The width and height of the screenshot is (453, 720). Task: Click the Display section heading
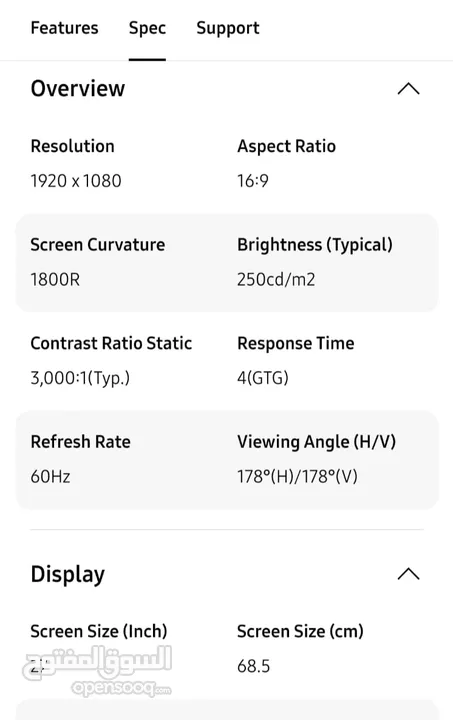pos(67,574)
